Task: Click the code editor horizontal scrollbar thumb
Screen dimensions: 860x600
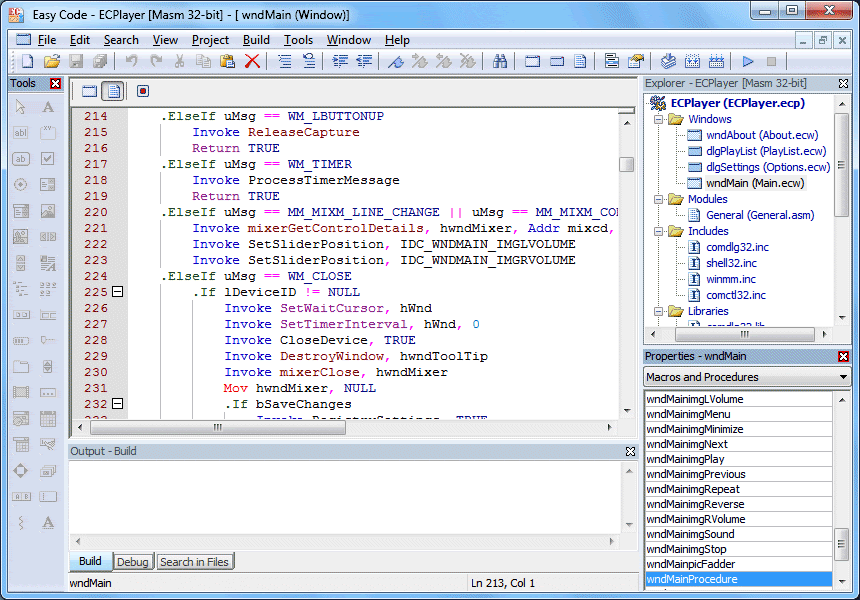Action: (218, 427)
